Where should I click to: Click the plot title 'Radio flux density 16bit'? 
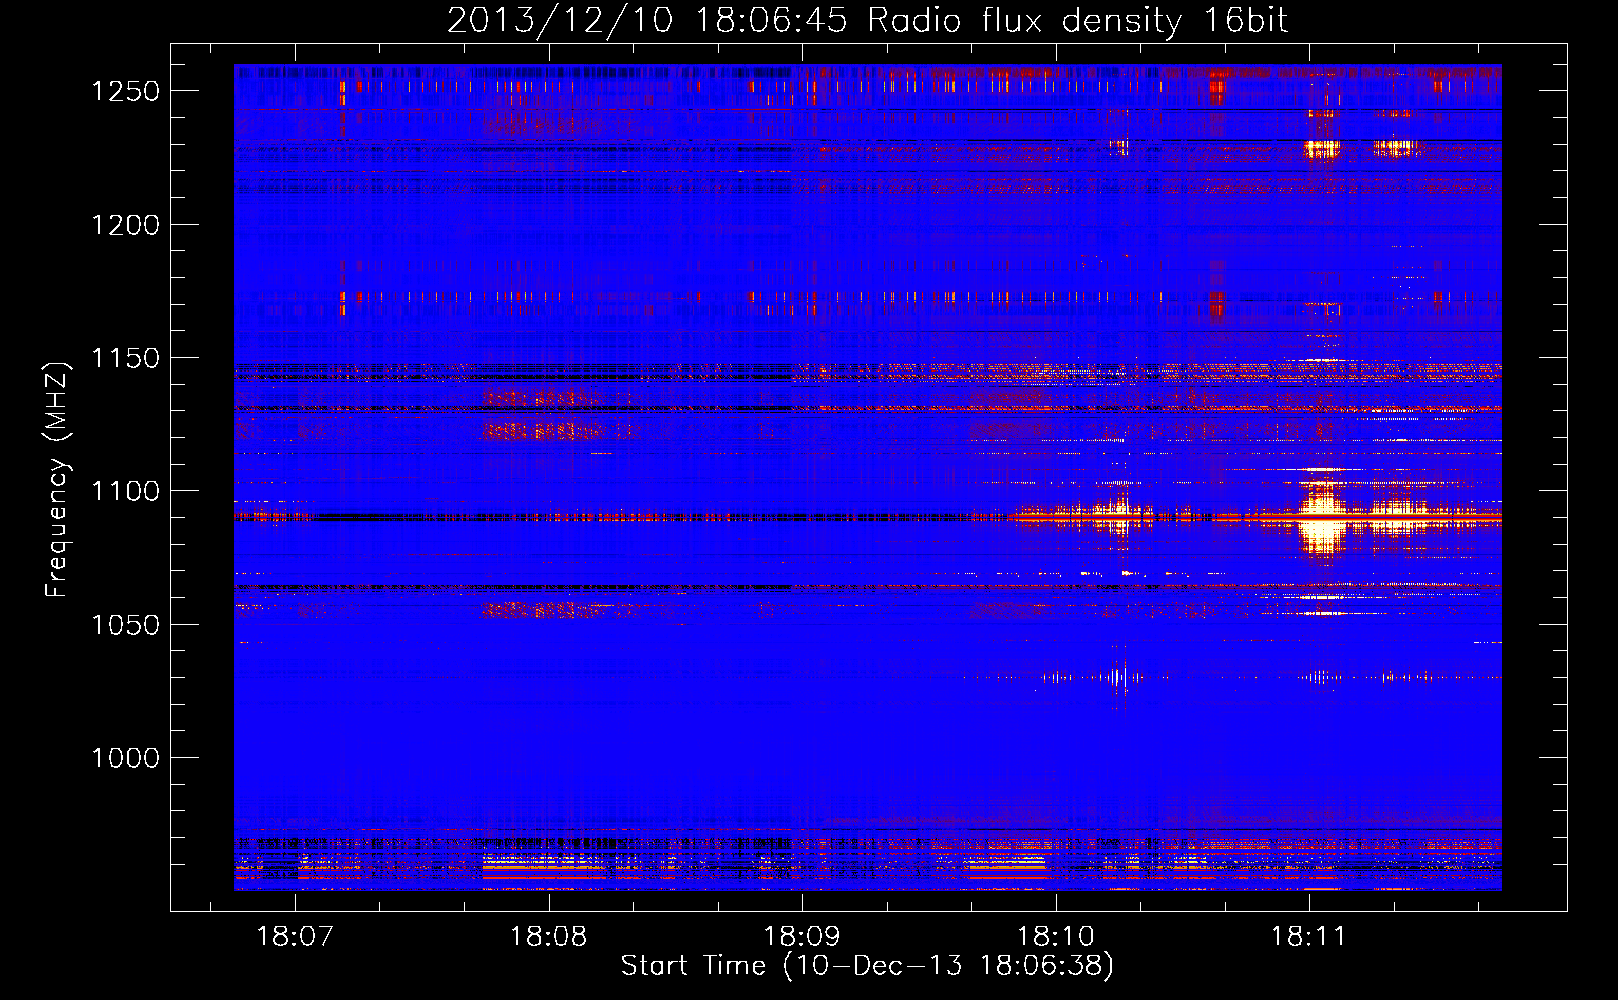point(1077,20)
